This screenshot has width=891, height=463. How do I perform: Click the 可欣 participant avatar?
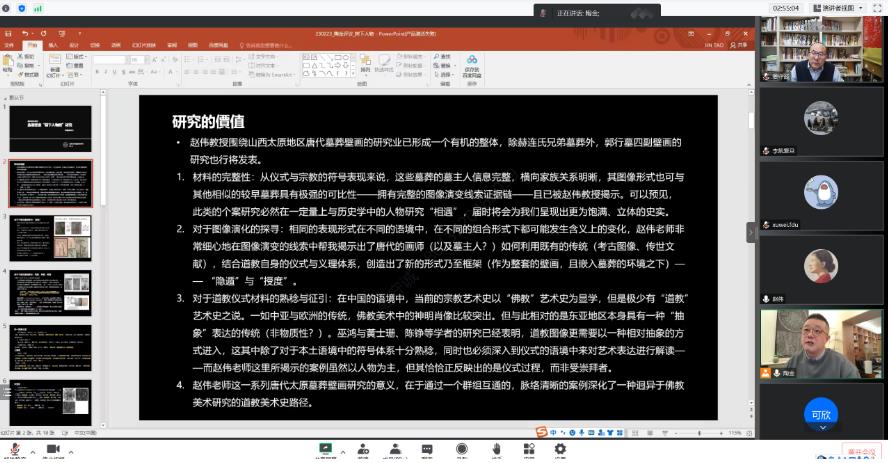tap(821, 414)
